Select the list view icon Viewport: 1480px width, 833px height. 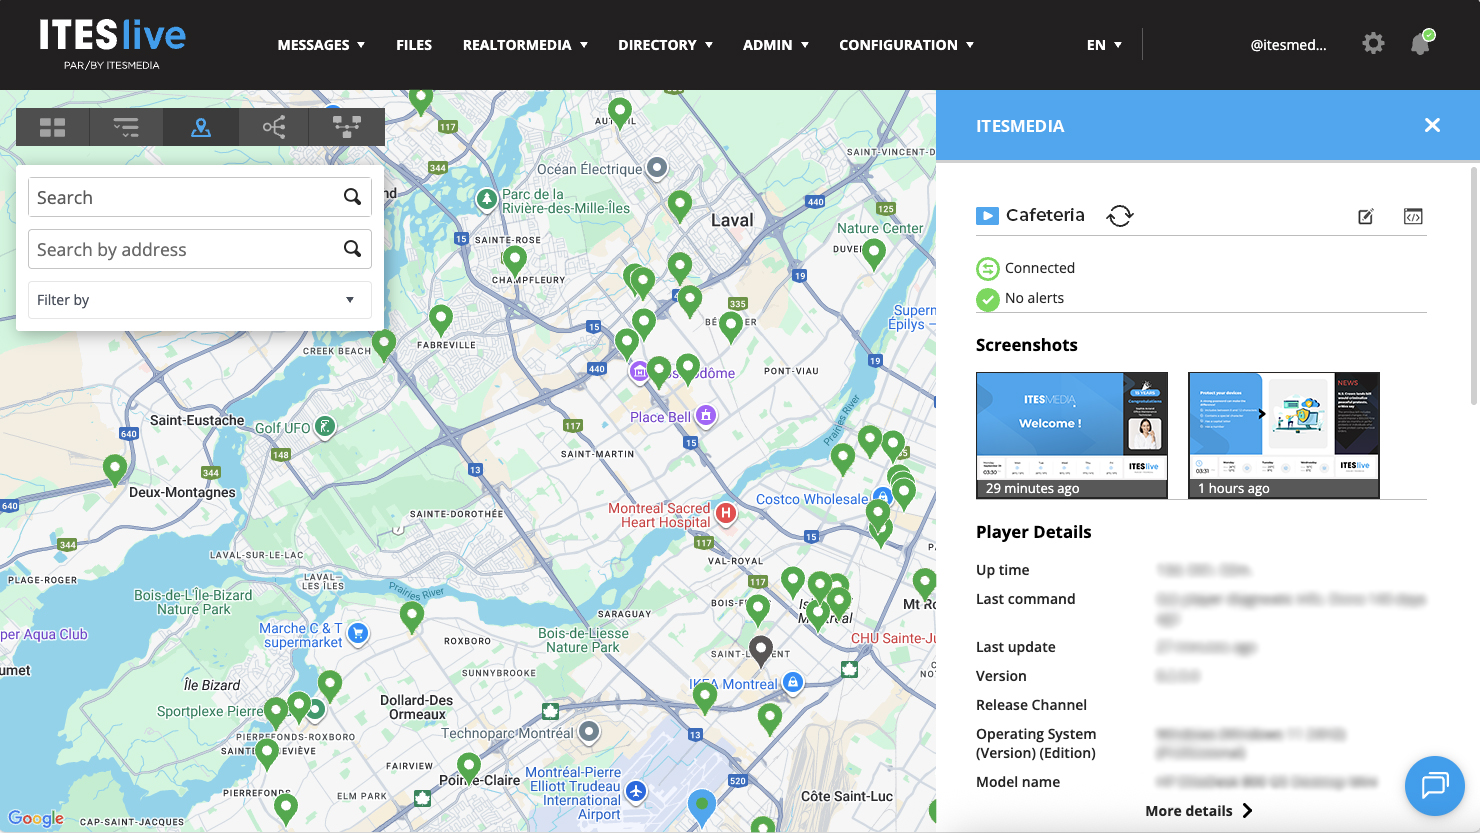click(126, 127)
